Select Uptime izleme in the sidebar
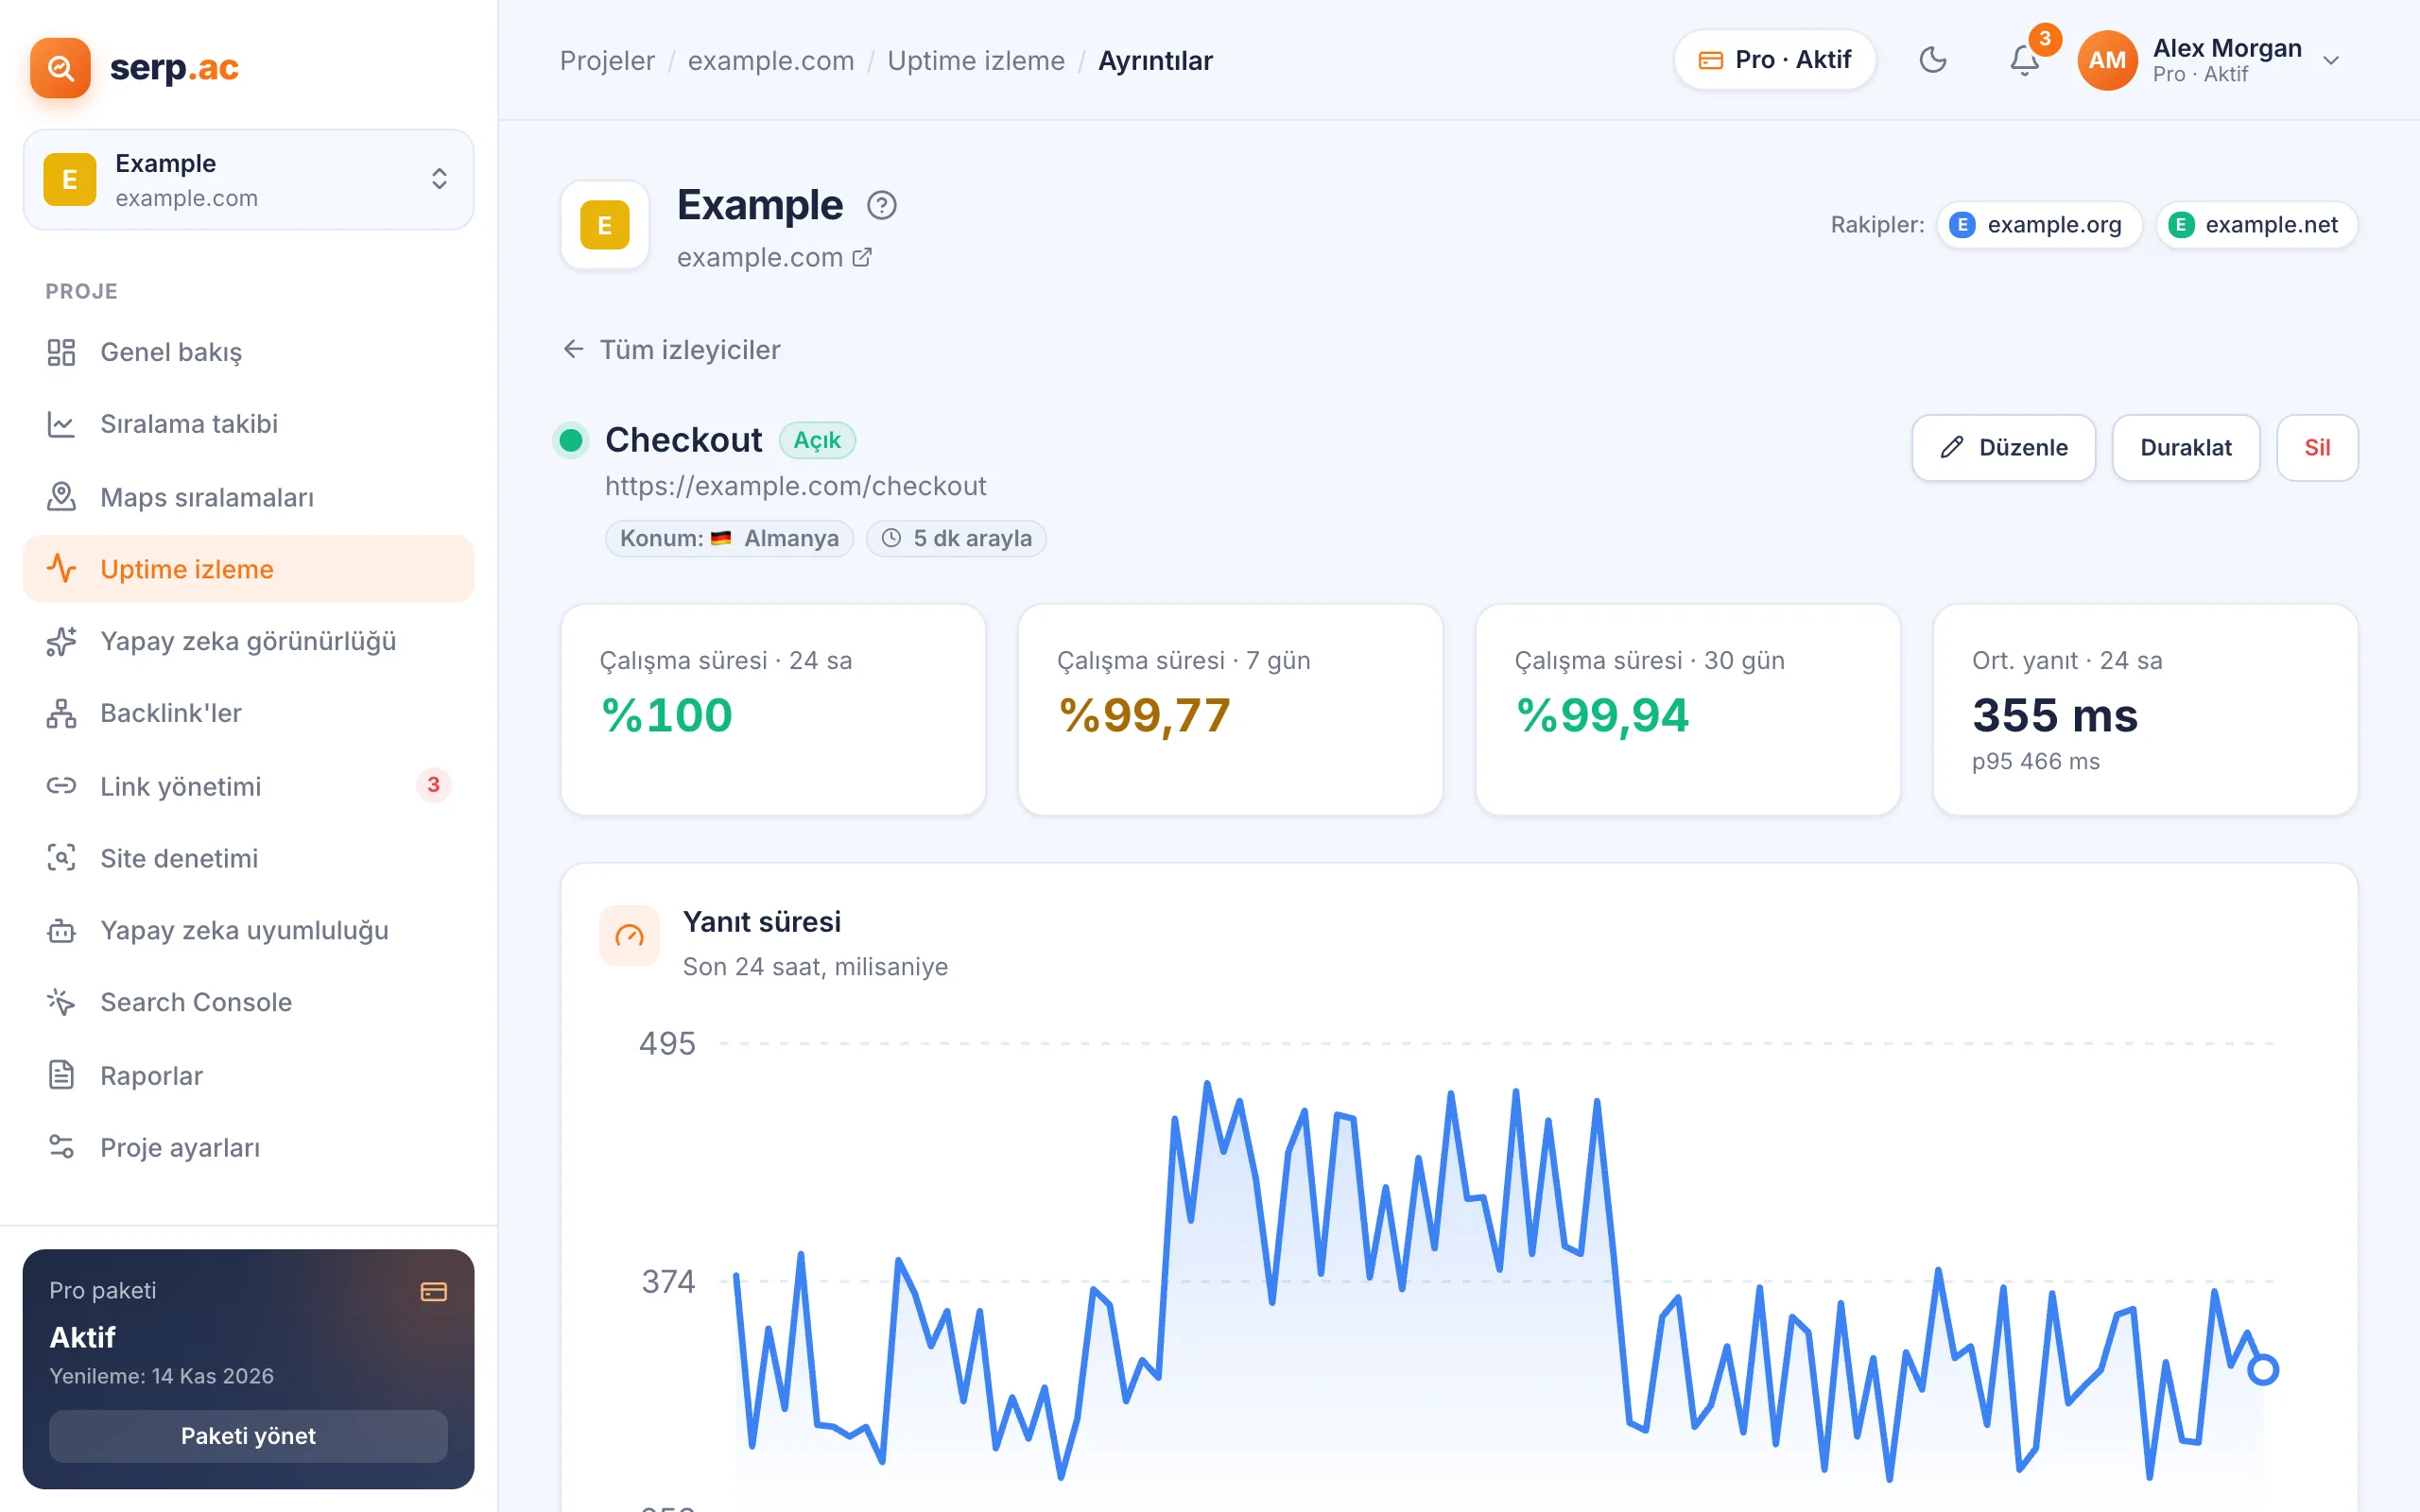The width and height of the screenshot is (2420, 1512). click(248, 569)
